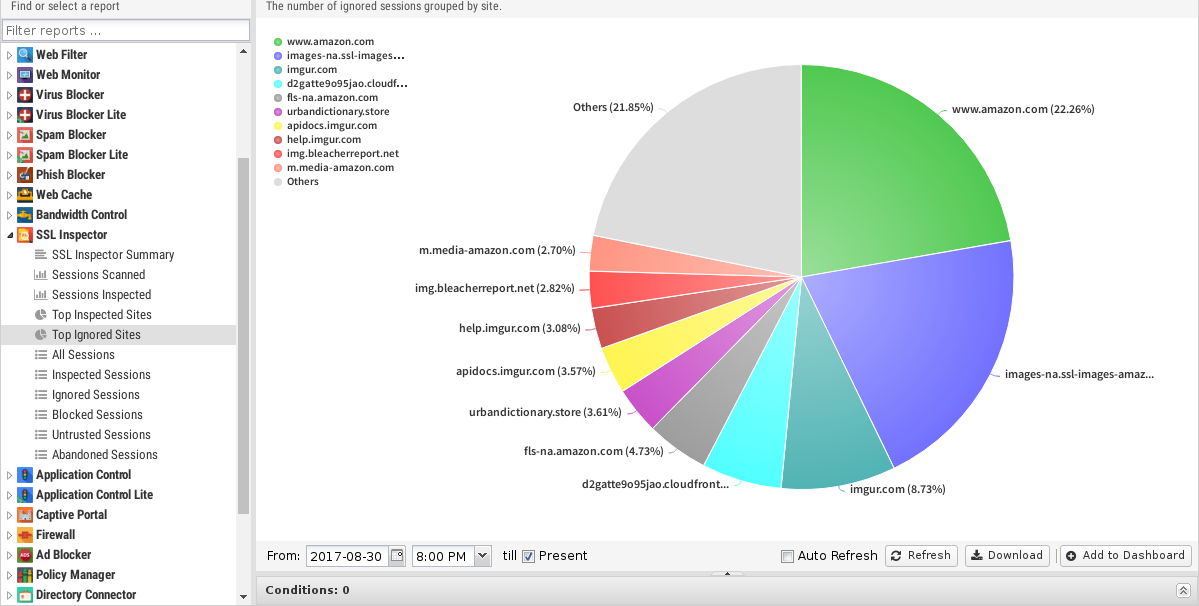Viewport: 1199px width, 606px height.
Task: Select the Blocked Sessions report
Action: [97, 415]
